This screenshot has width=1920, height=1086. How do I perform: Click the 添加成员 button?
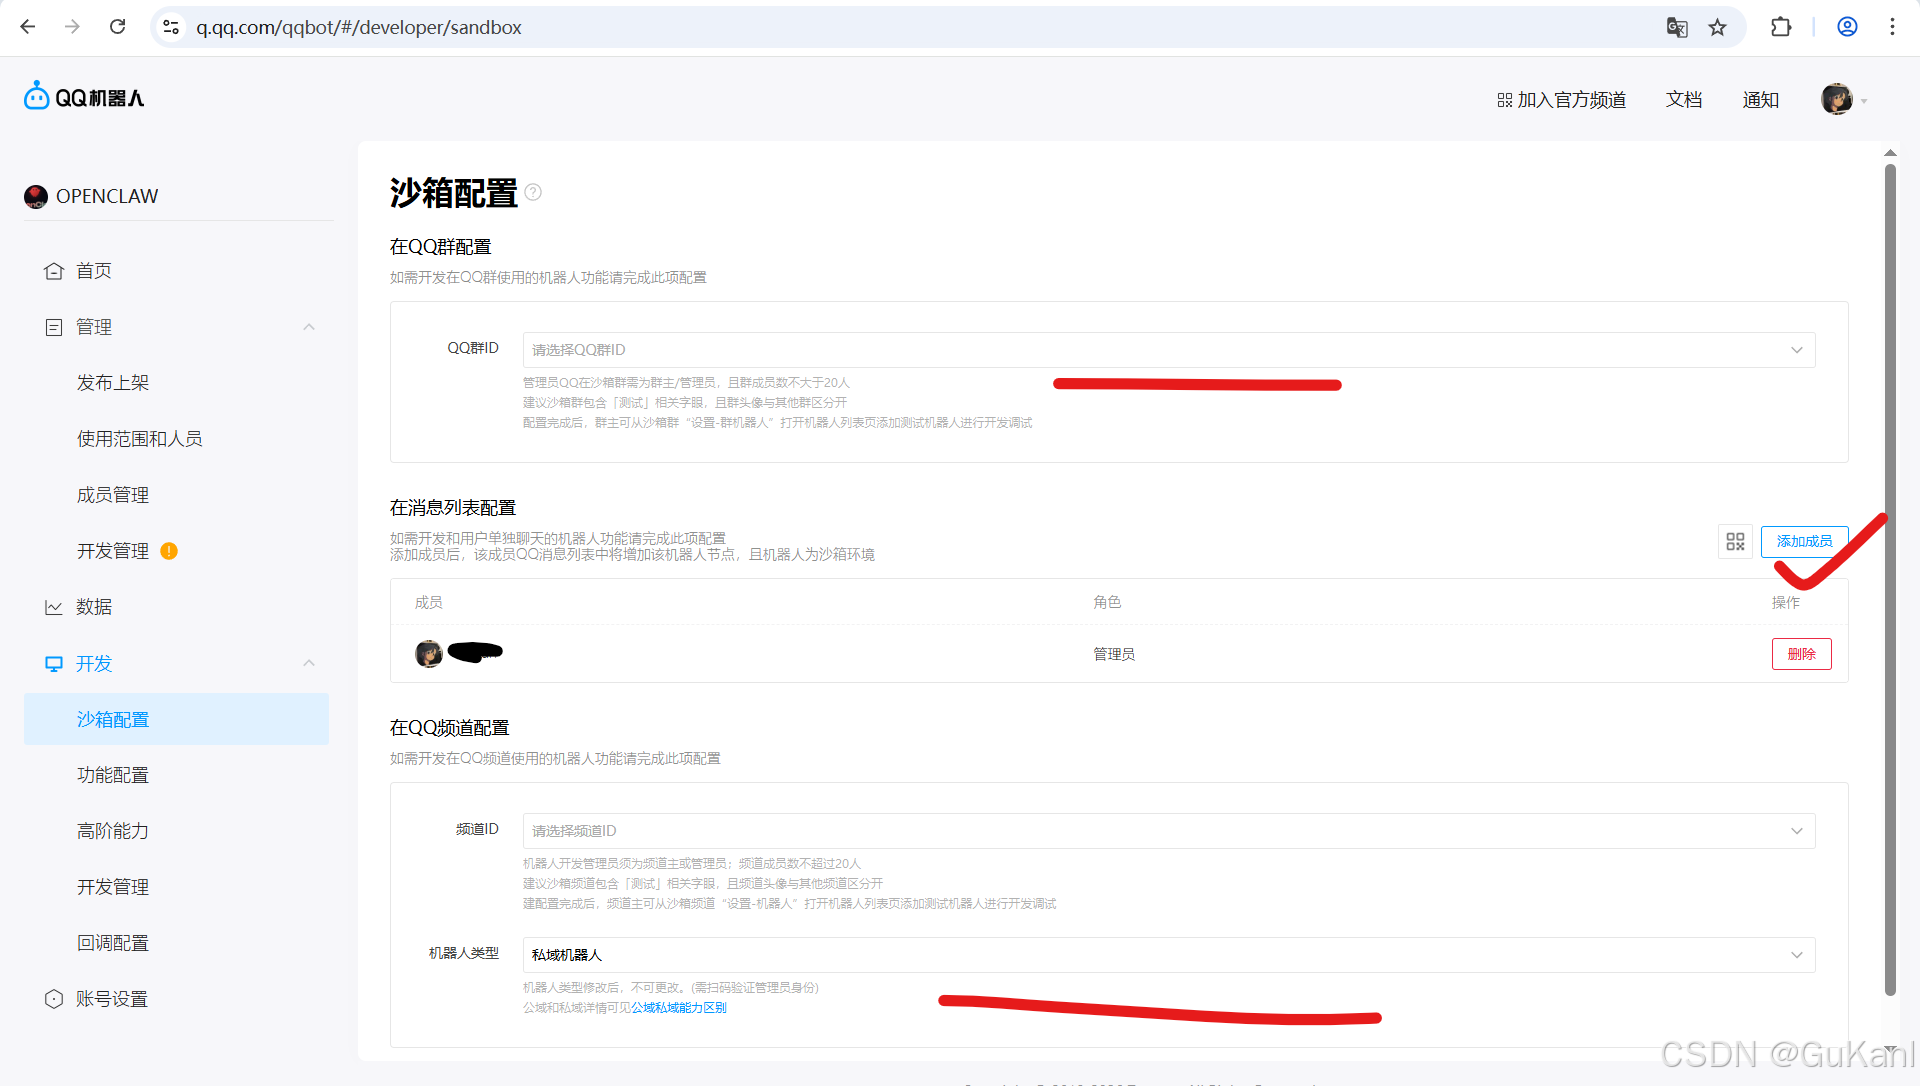click(1803, 541)
